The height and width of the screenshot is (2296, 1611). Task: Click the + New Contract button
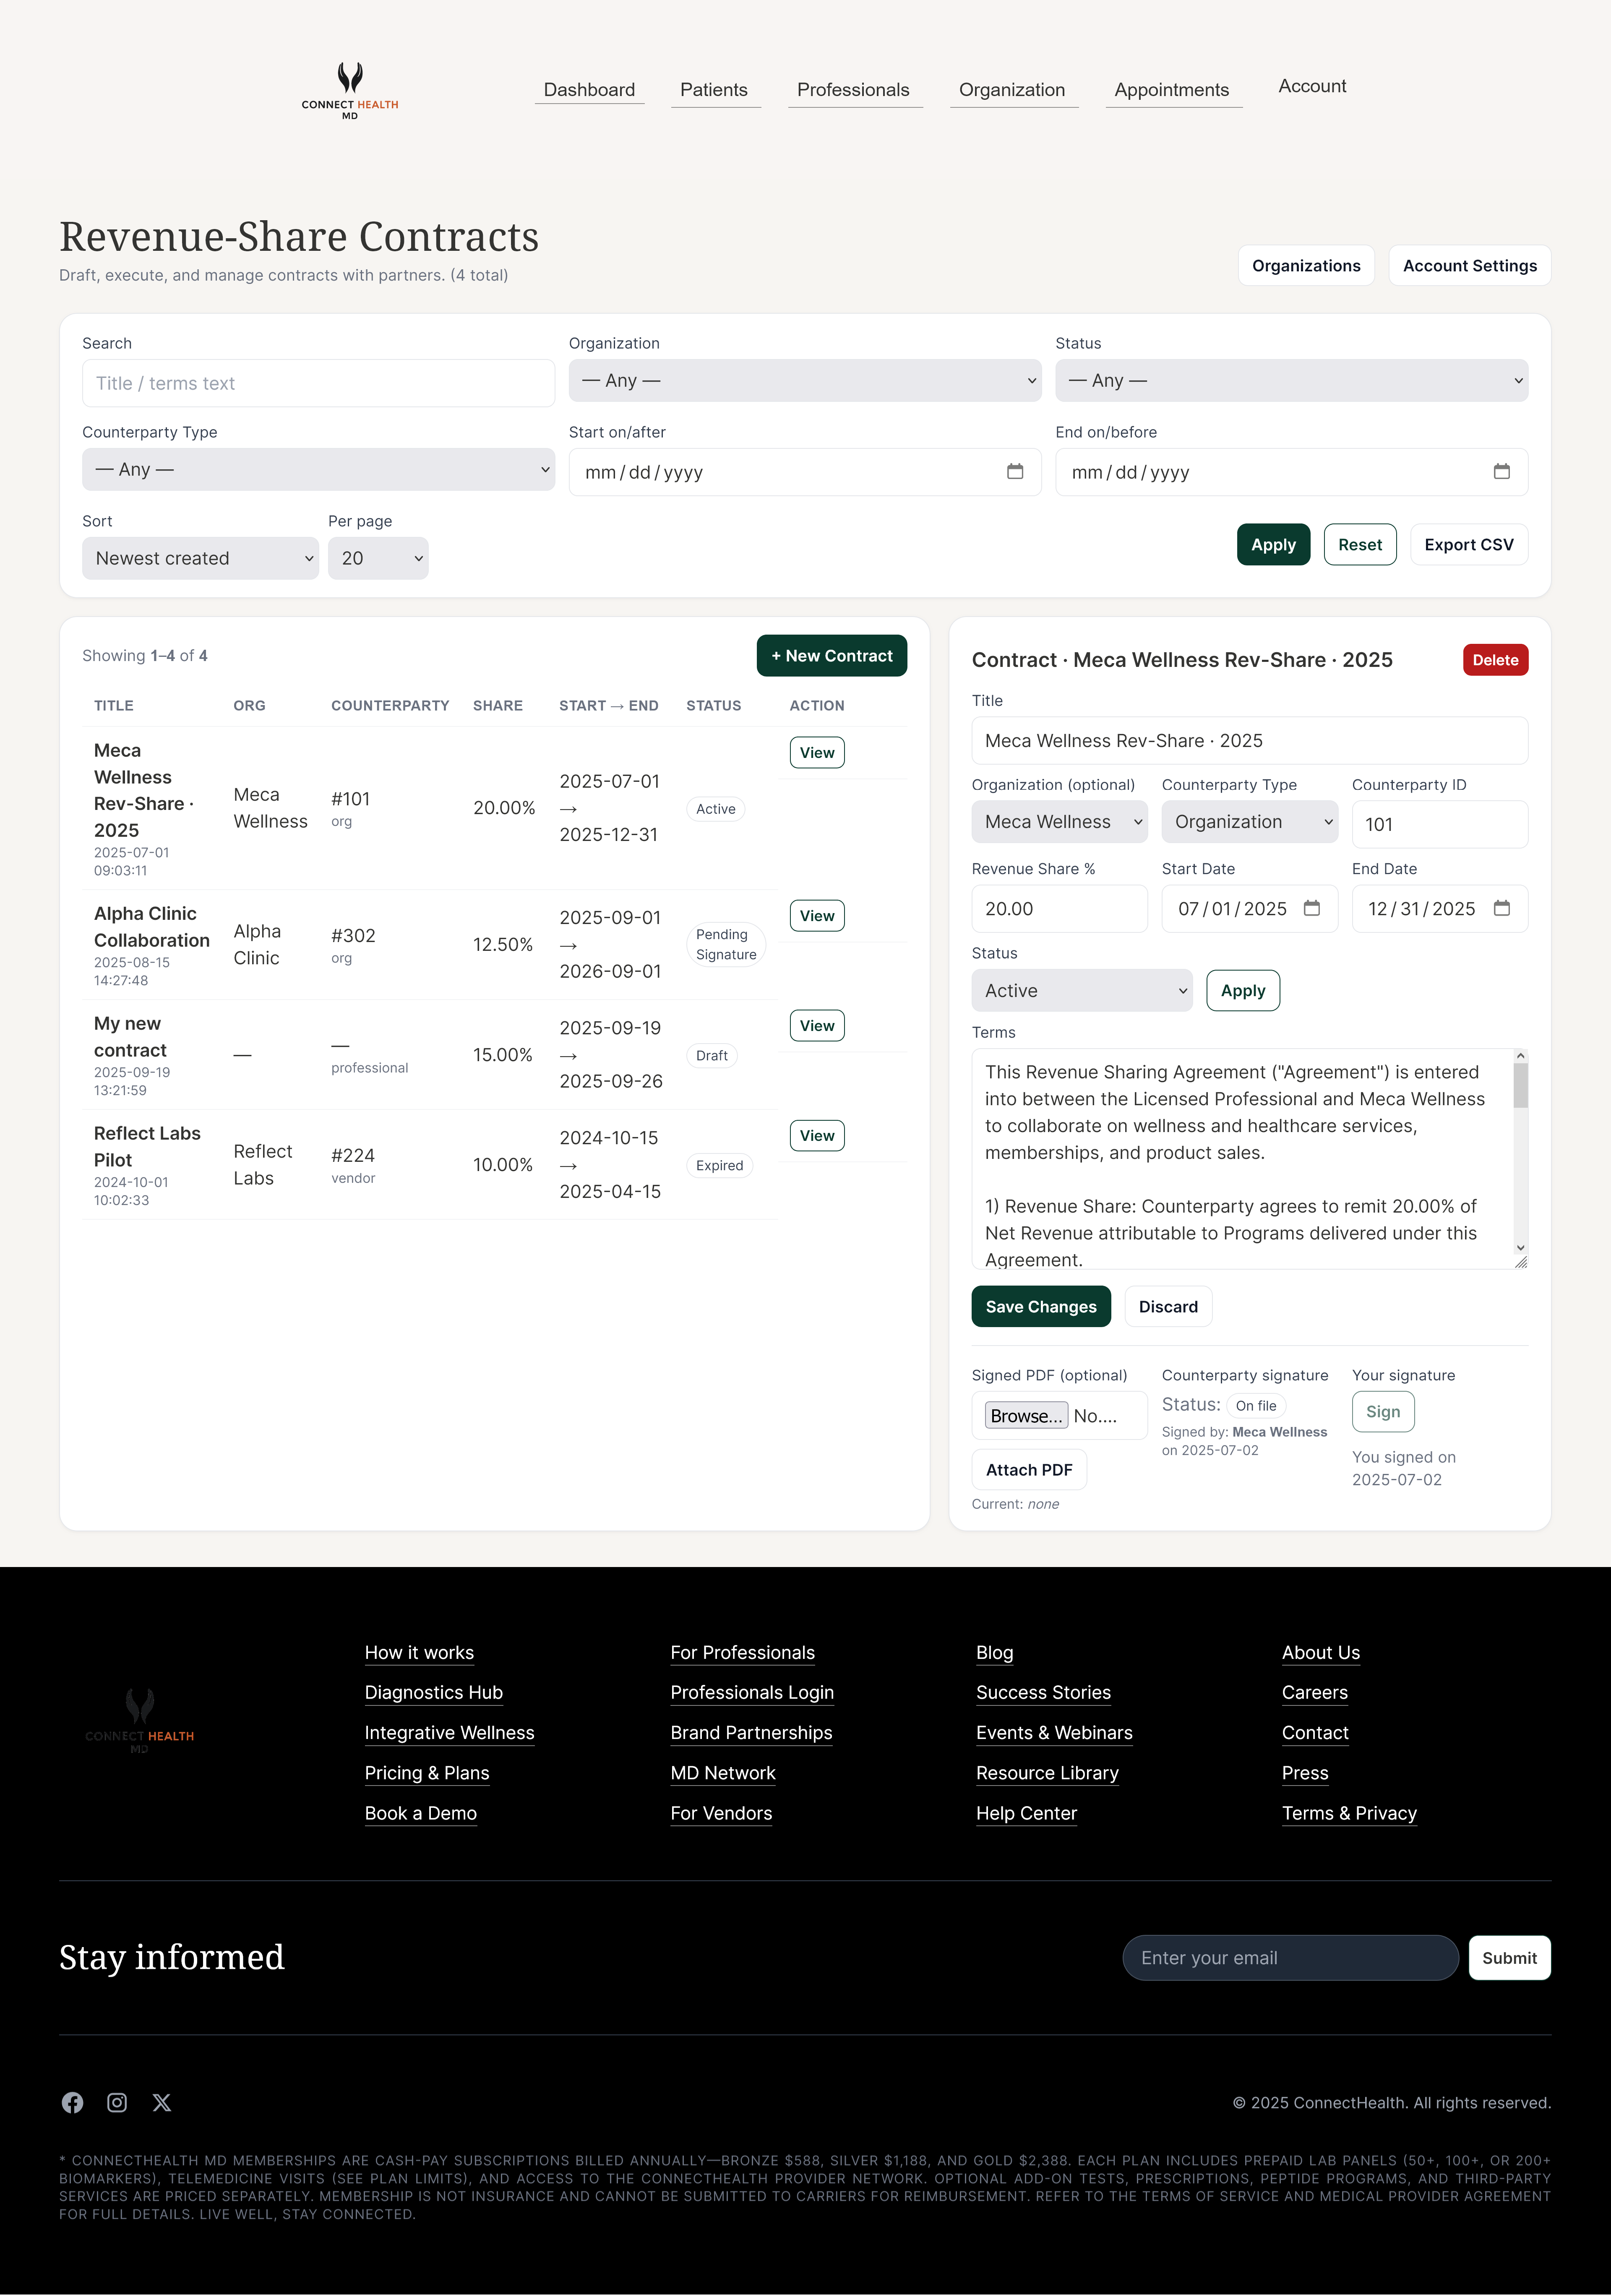click(831, 655)
